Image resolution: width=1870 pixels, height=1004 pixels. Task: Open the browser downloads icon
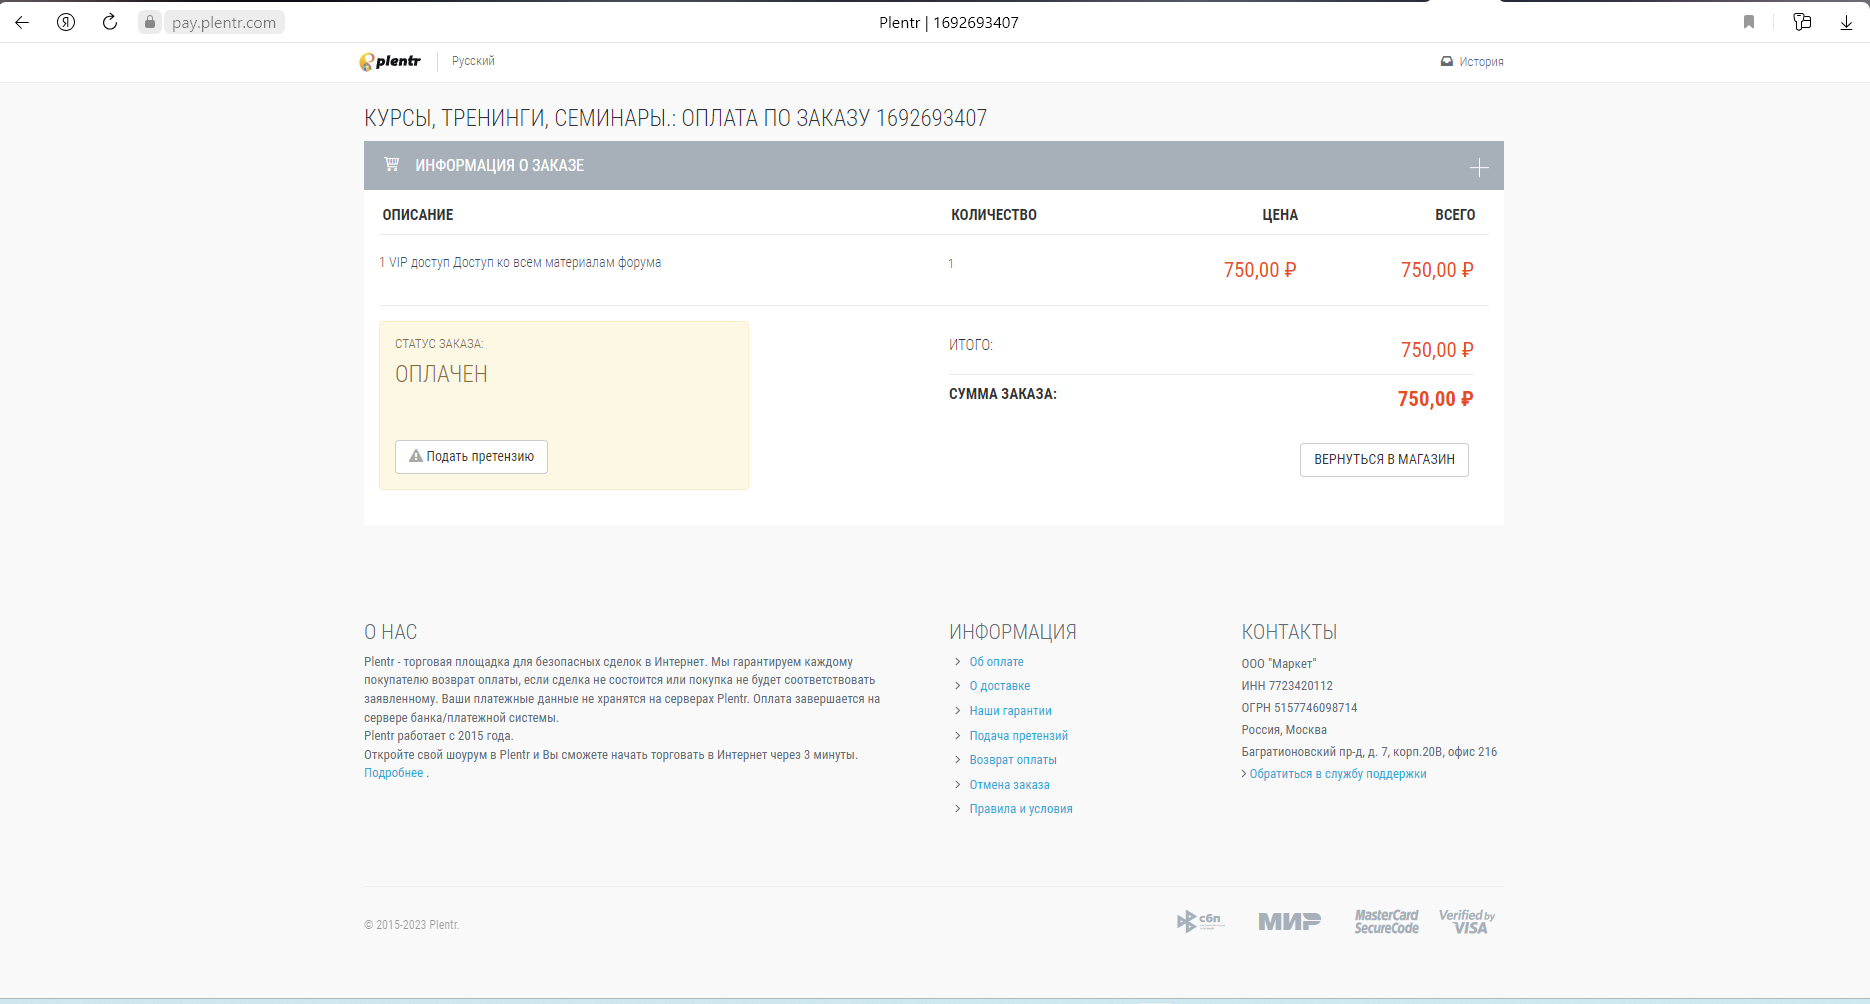click(x=1846, y=22)
